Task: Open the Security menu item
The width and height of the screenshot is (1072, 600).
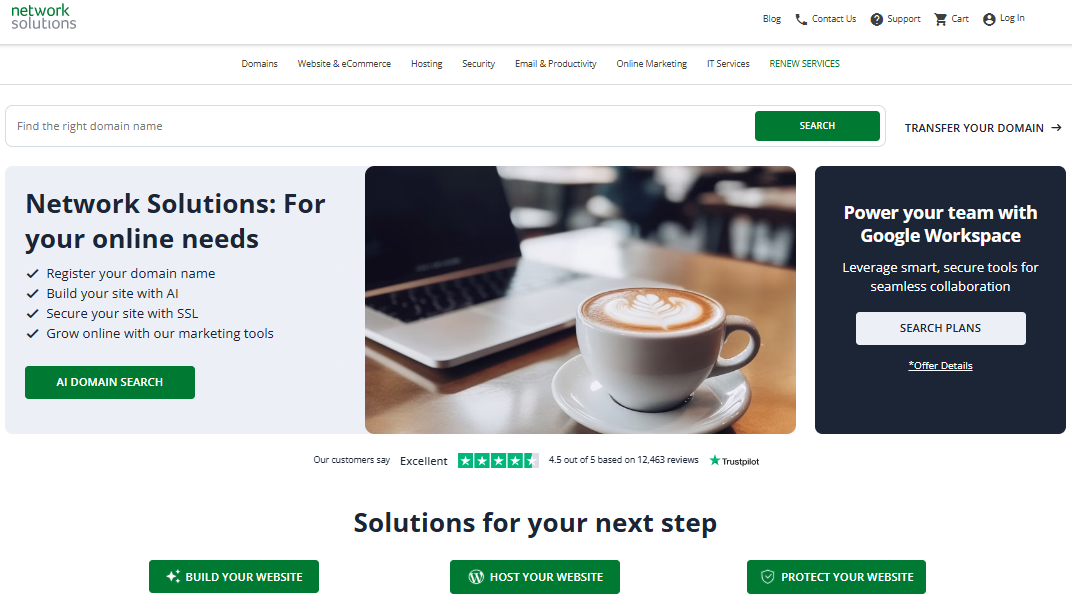Action: [479, 64]
